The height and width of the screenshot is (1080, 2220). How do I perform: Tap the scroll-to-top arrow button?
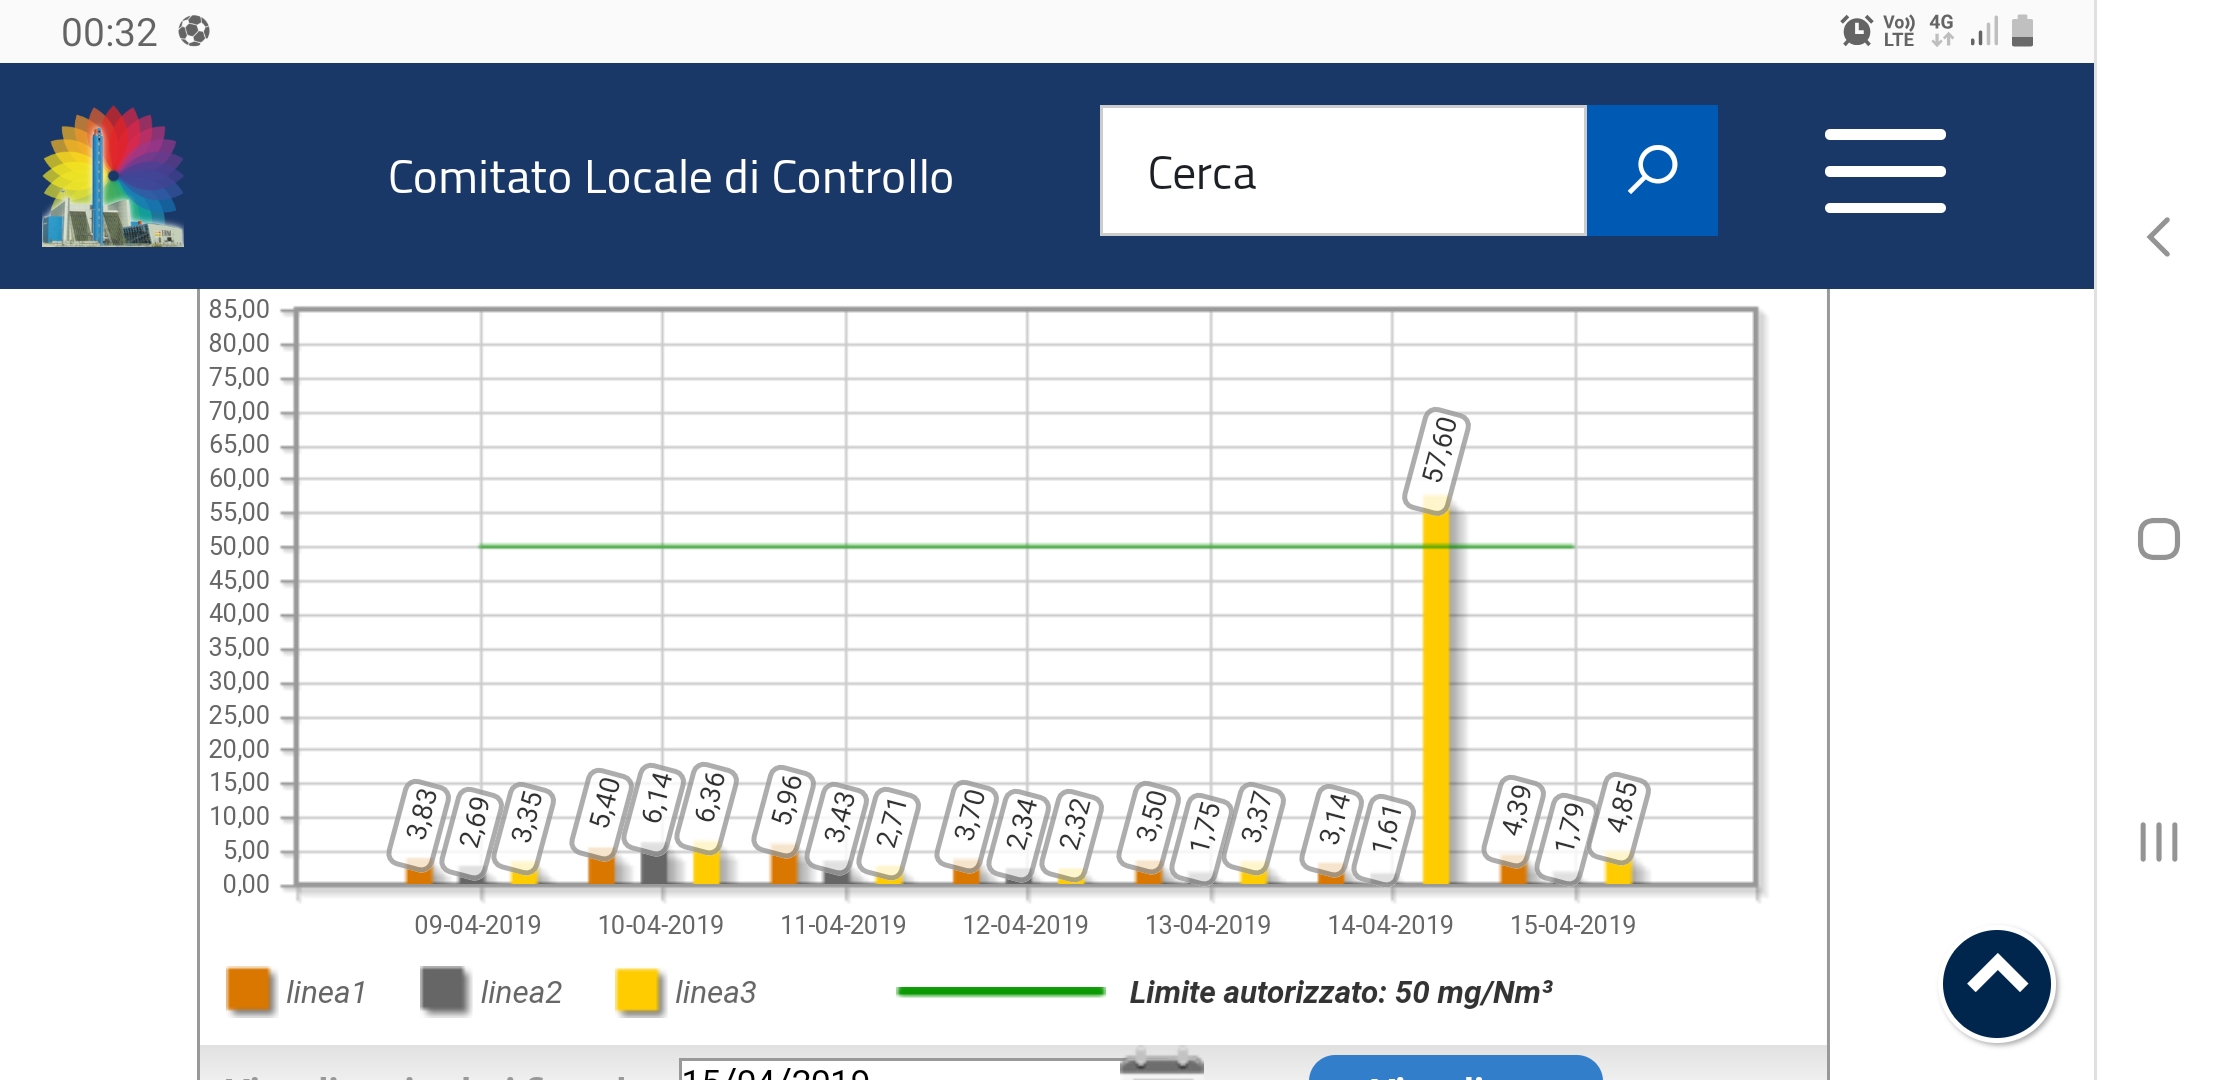[x=1997, y=984]
